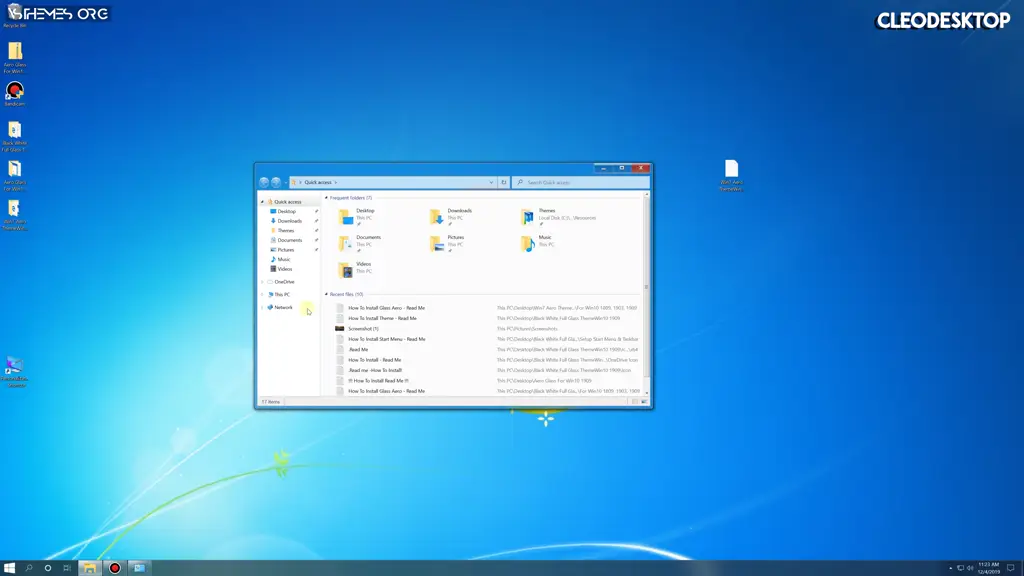Collapse the Recent files section
The width and height of the screenshot is (1024, 576).
(x=328, y=294)
